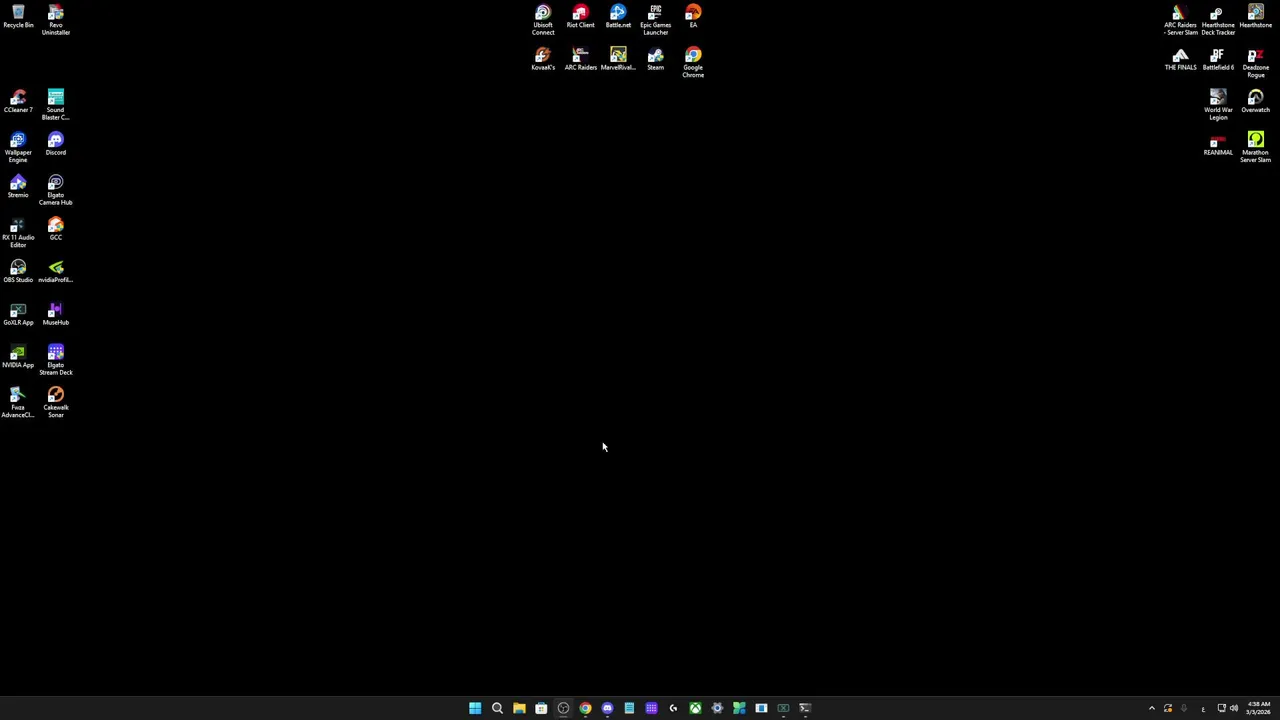
Task: Select the GoXLR App desktop icon
Action: (18, 314)
